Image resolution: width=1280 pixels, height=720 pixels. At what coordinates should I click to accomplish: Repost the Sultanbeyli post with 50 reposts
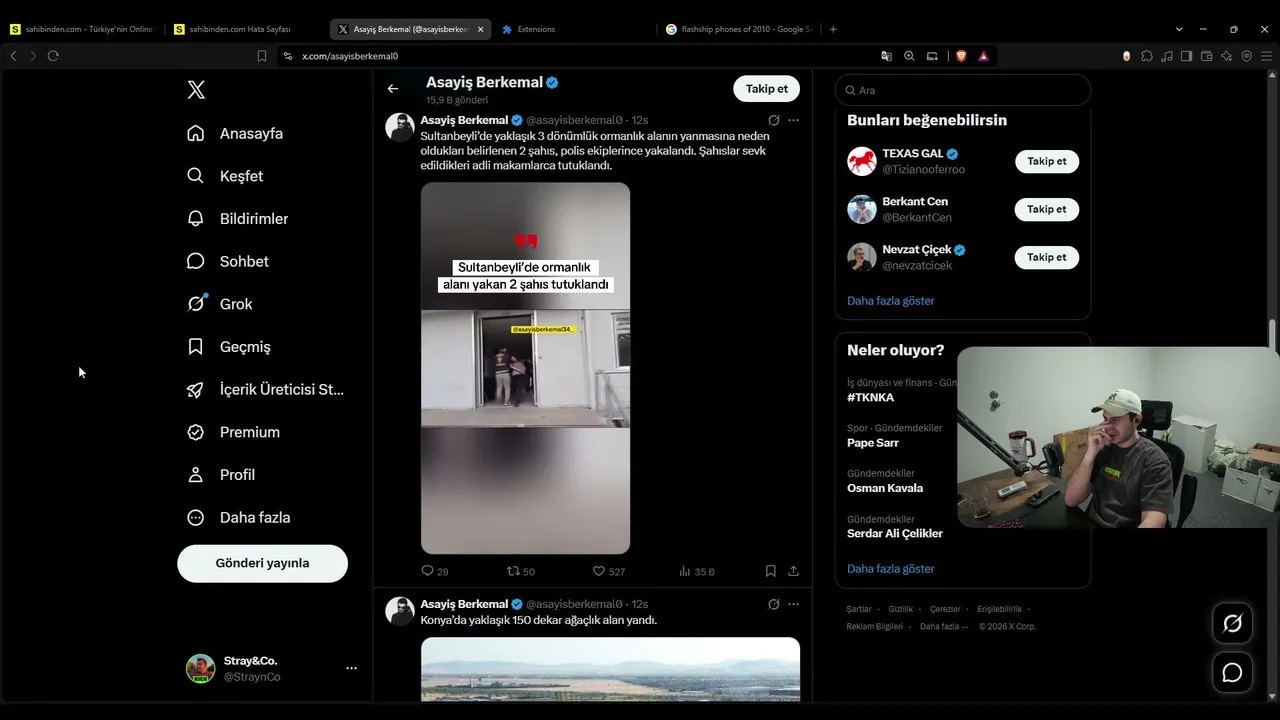521,571
